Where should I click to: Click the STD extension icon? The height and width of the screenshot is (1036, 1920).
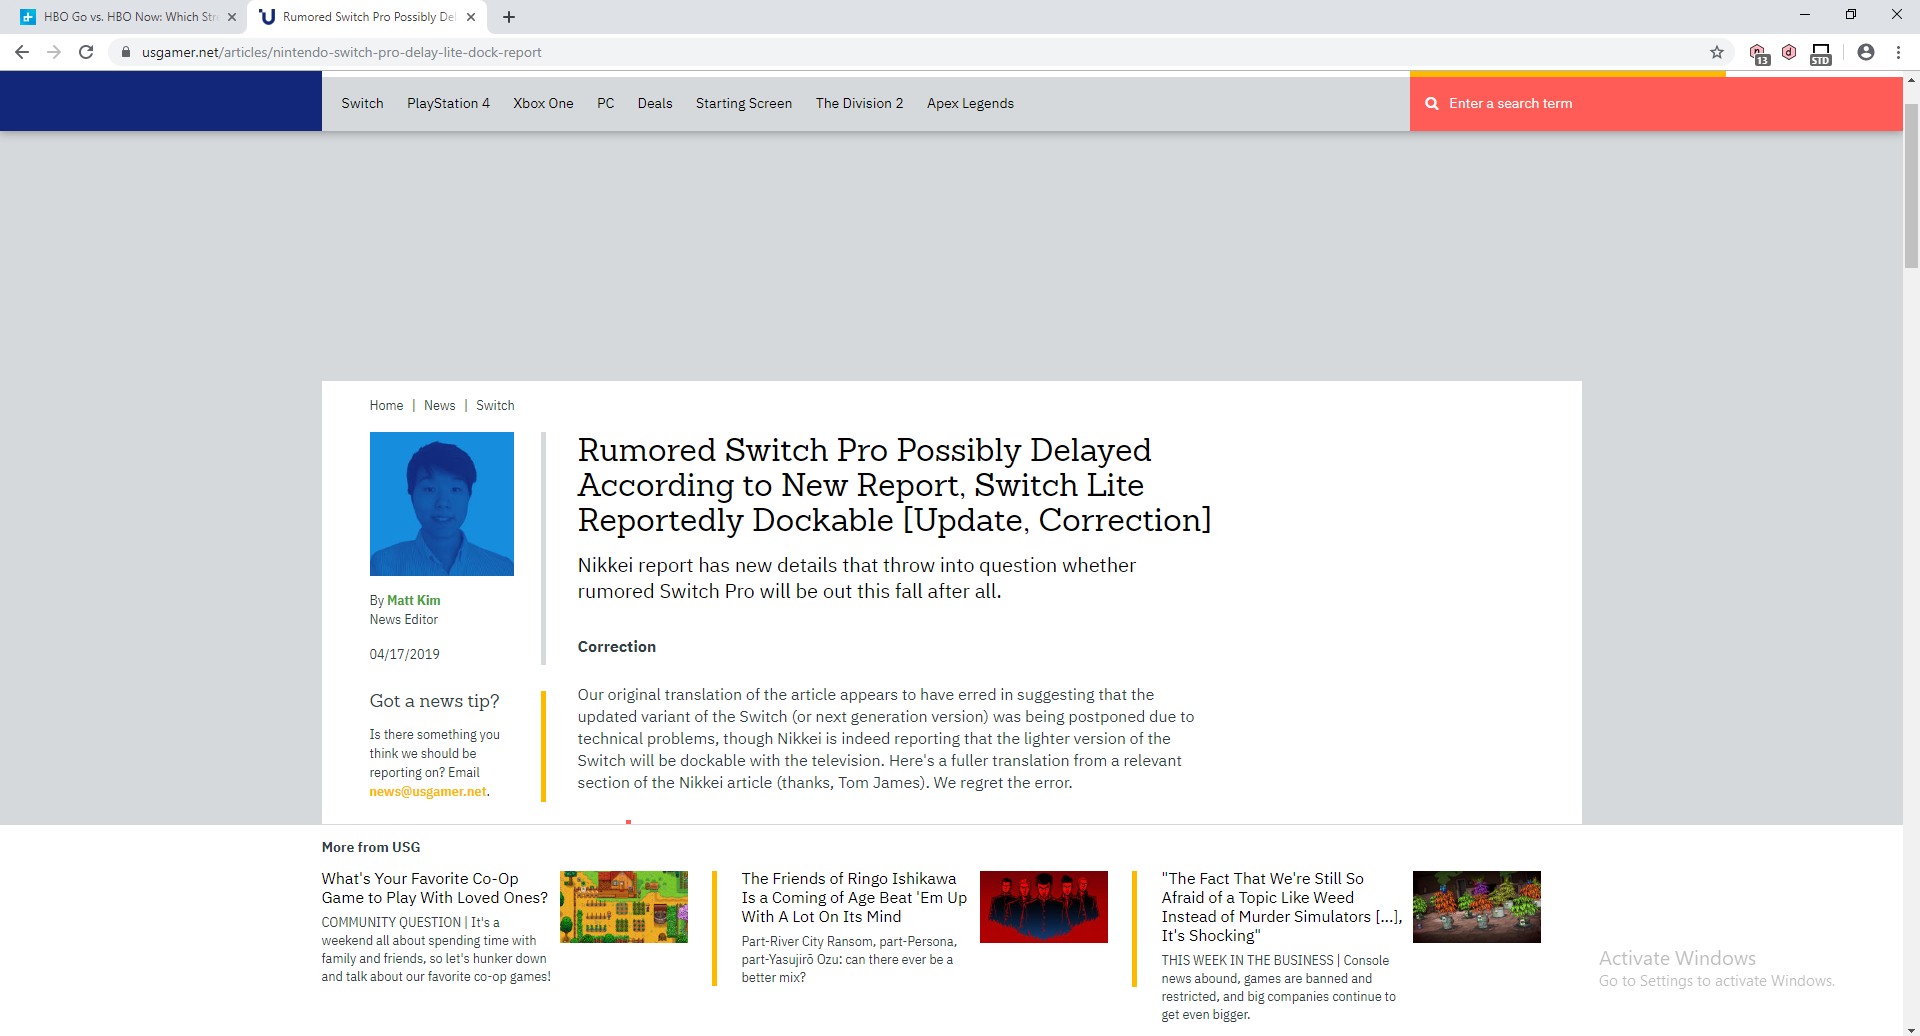pyautogui.click(x=1821, y=53)
